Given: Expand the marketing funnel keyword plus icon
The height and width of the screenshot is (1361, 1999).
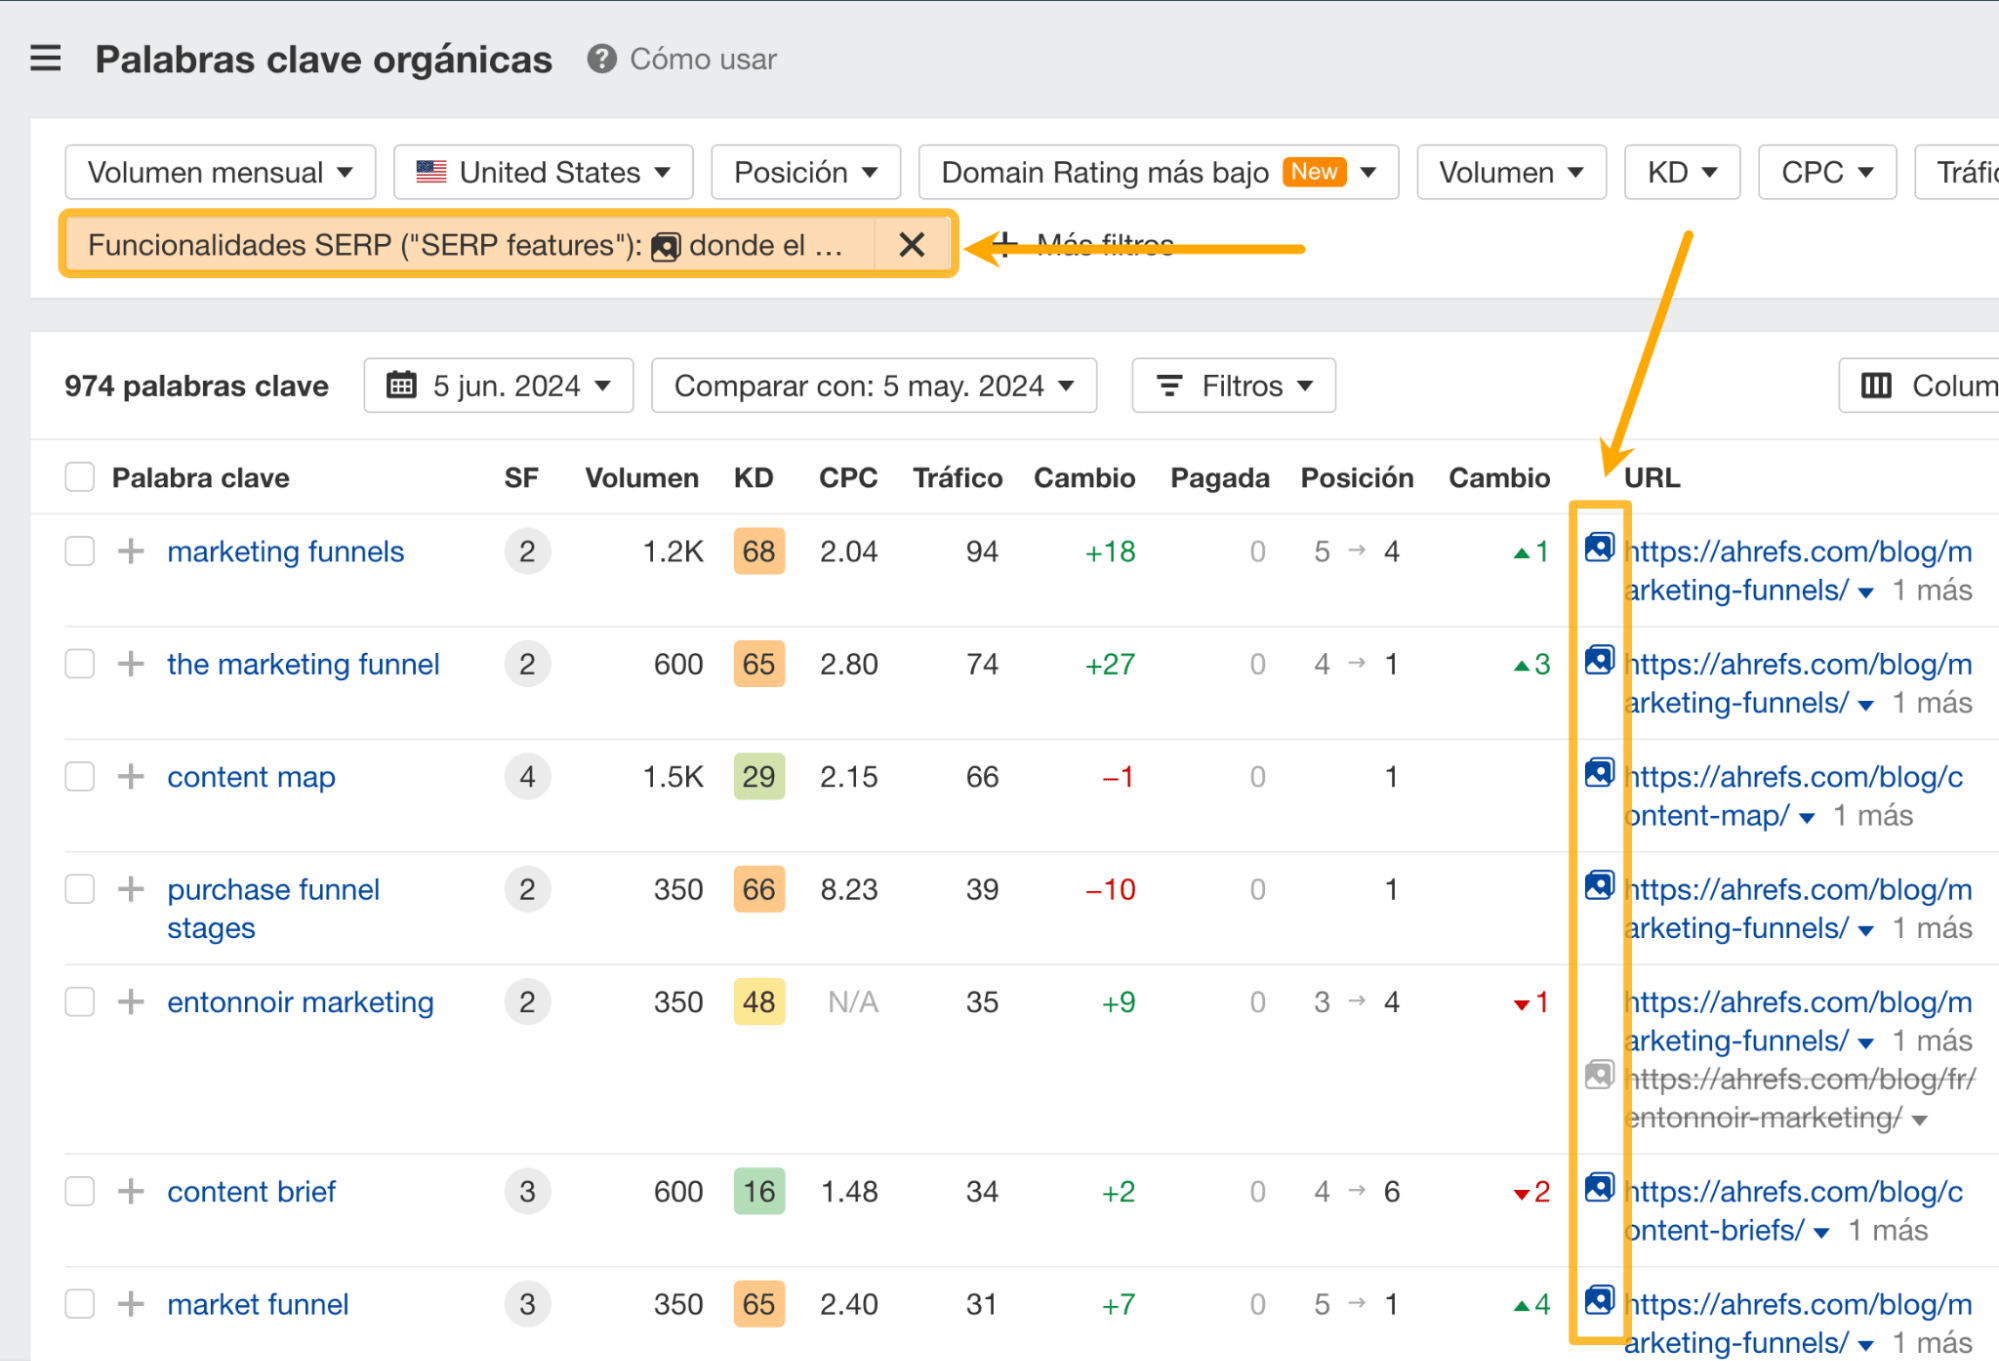Looking at the screenshot, I should 131,664.
